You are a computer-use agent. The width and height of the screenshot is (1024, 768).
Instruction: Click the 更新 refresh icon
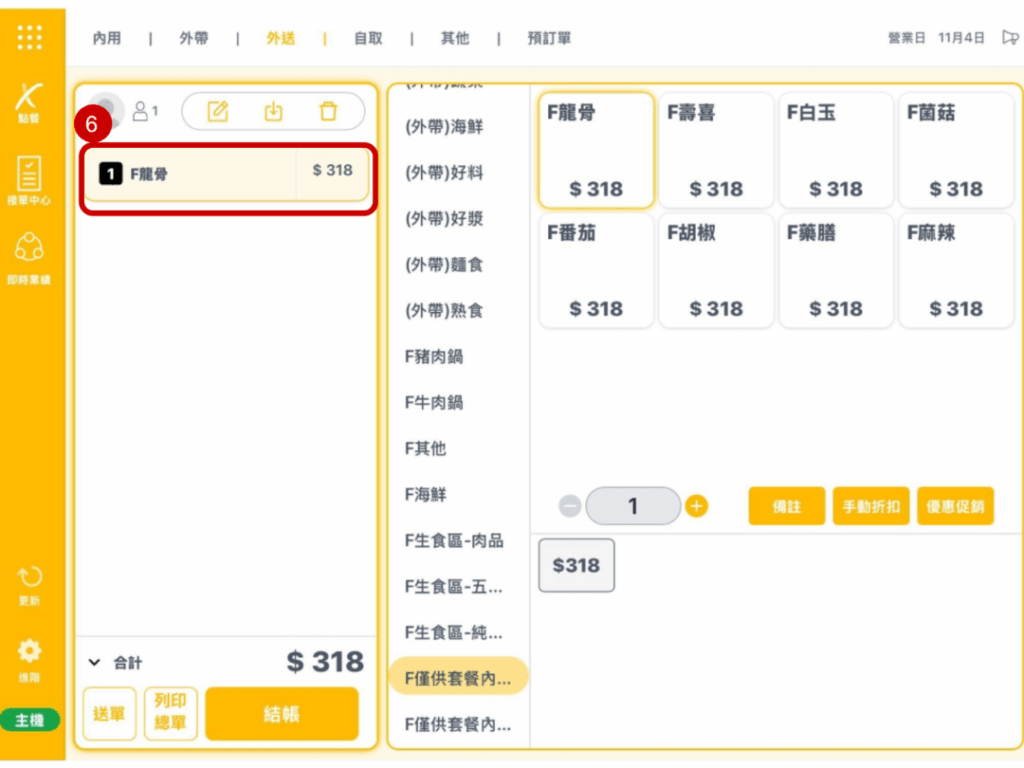(30, 583)
